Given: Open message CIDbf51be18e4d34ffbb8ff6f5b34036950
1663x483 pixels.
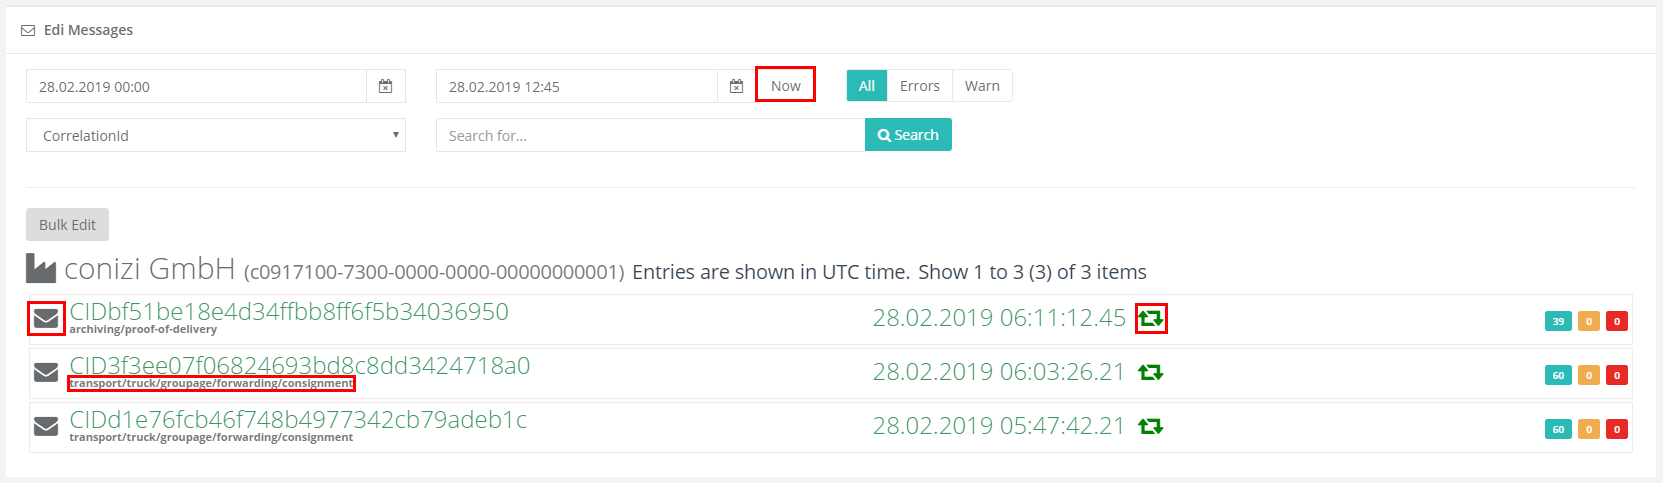Looking at the screenshot, I should coord(289,312).
